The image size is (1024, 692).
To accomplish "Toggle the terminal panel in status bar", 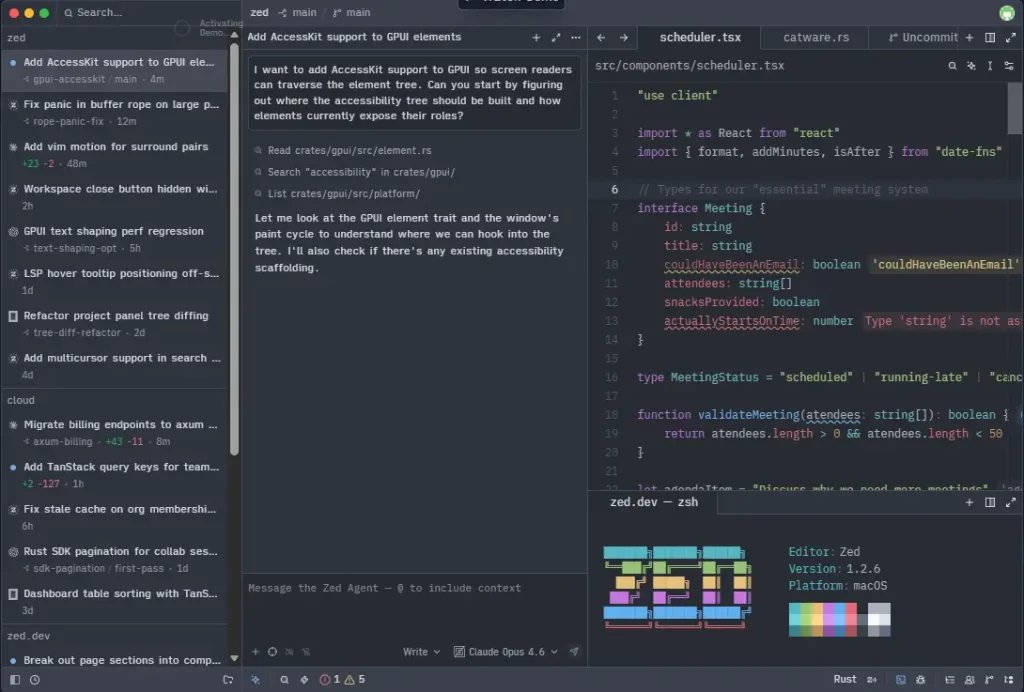I will tap(901, 680).
